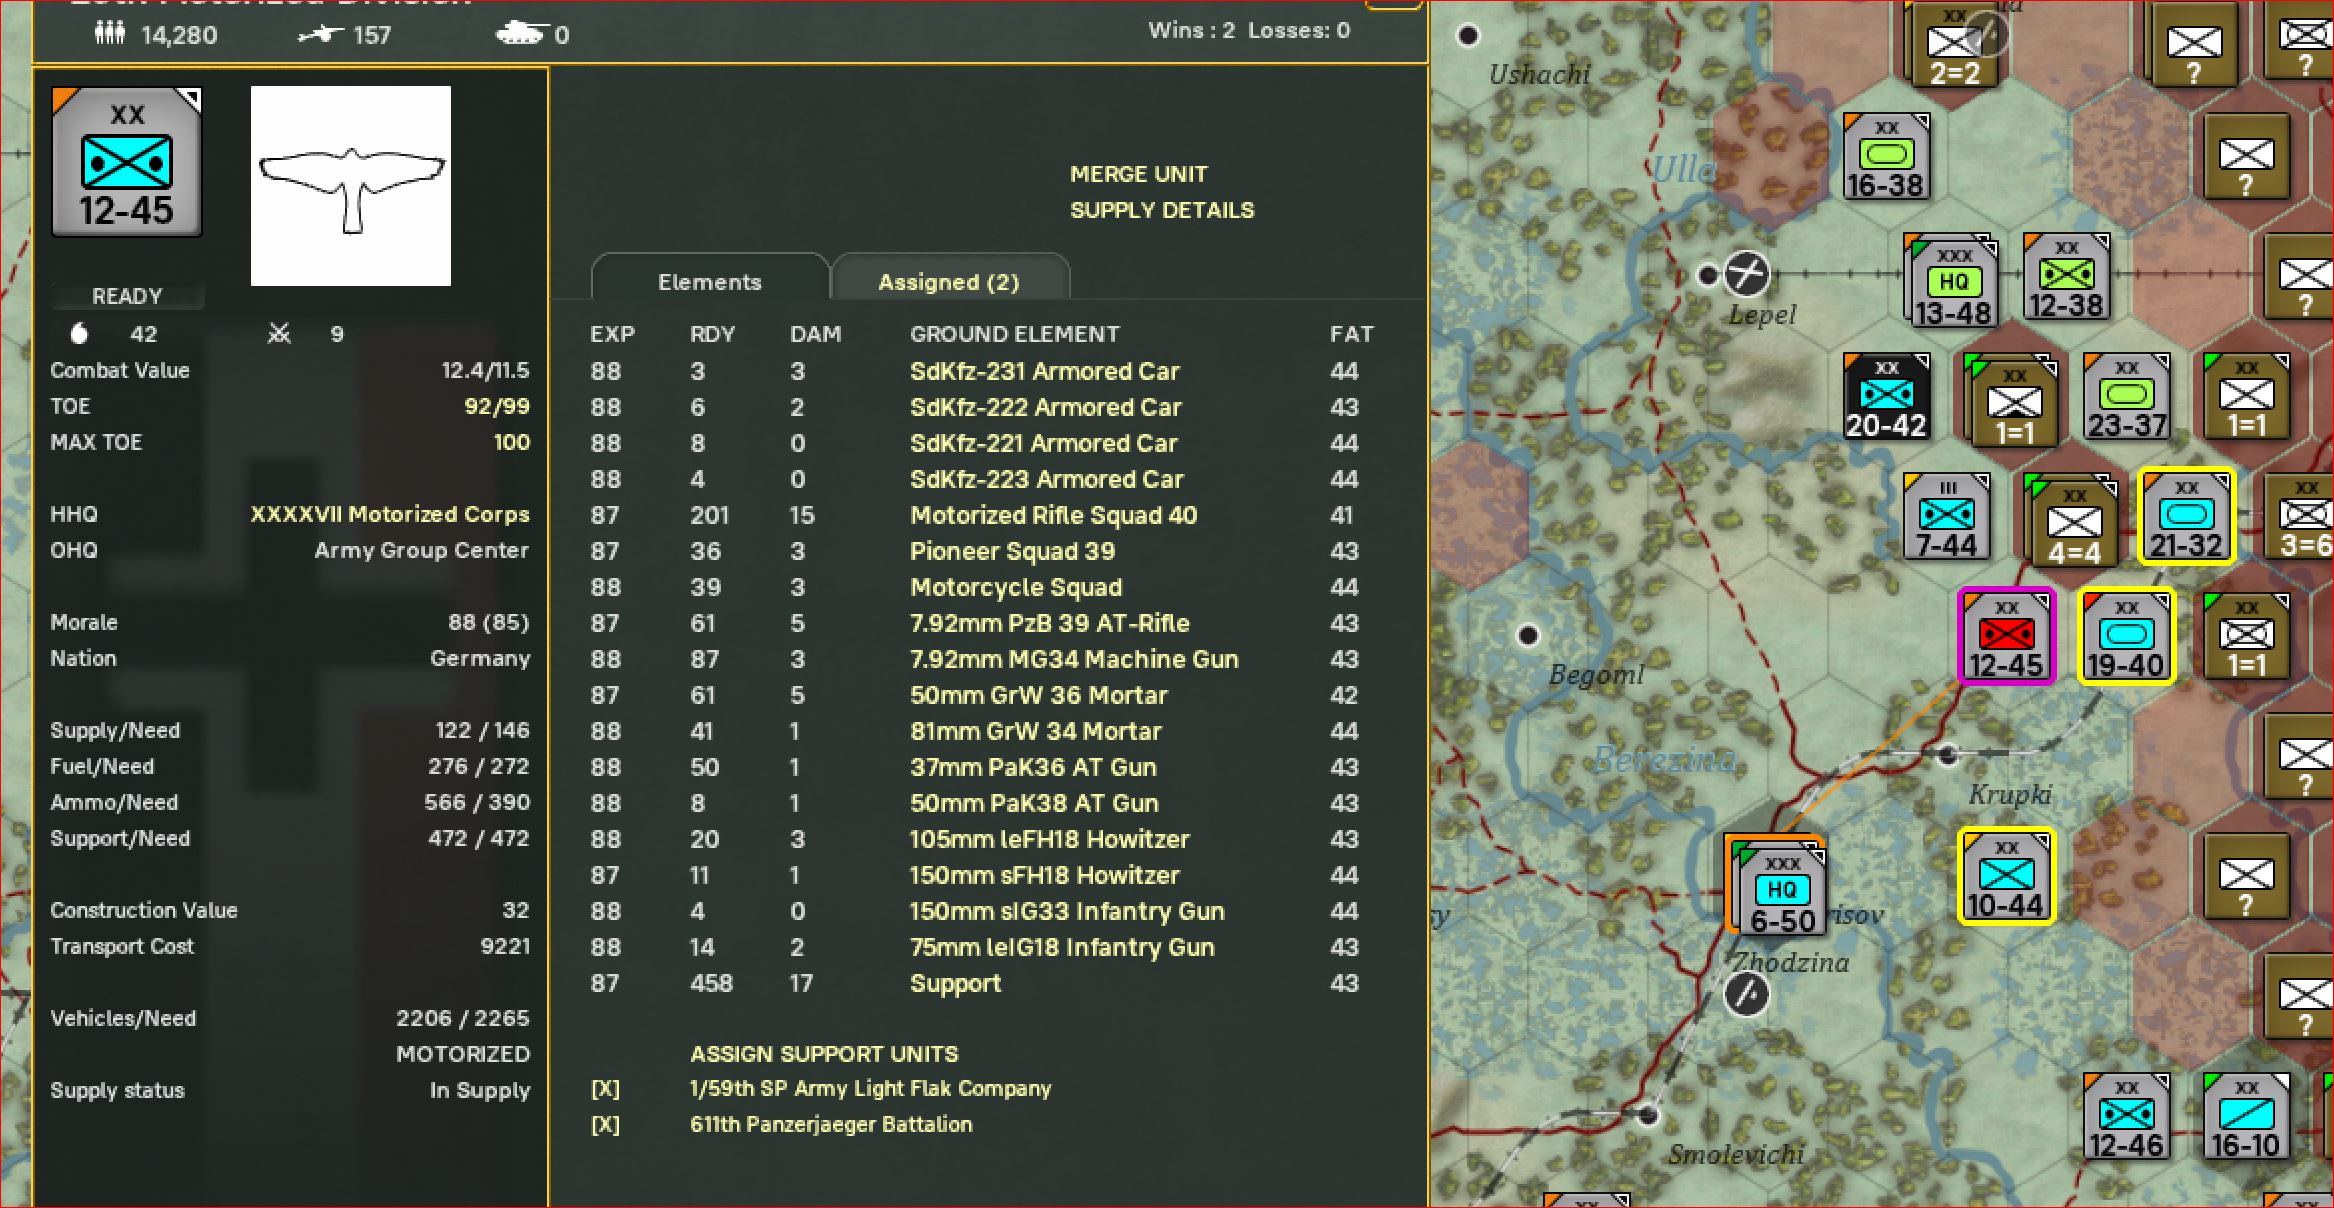Click the EXP column header
The image size is (2334, 1208).
612,334
